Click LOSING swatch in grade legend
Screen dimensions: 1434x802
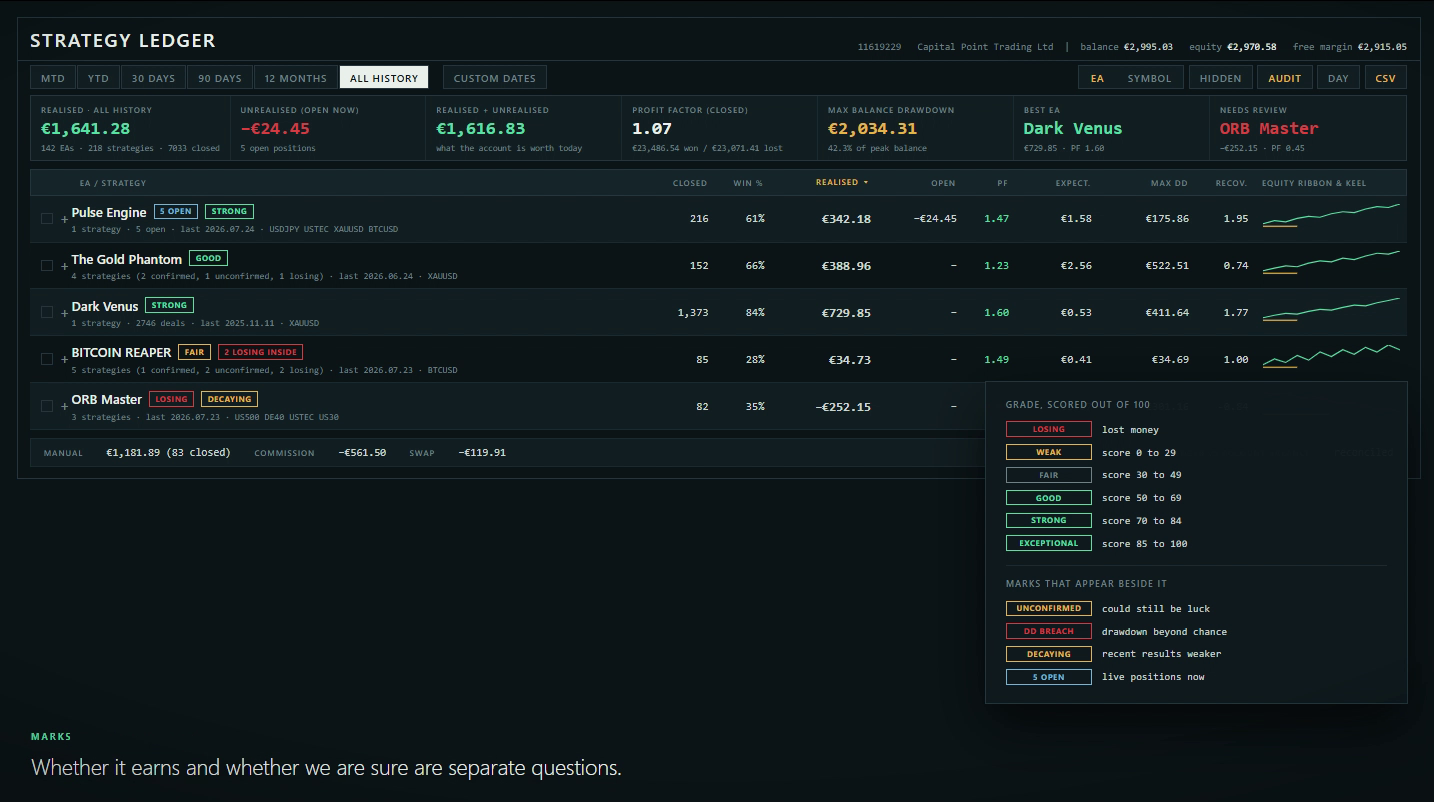tap(1048, 429)
